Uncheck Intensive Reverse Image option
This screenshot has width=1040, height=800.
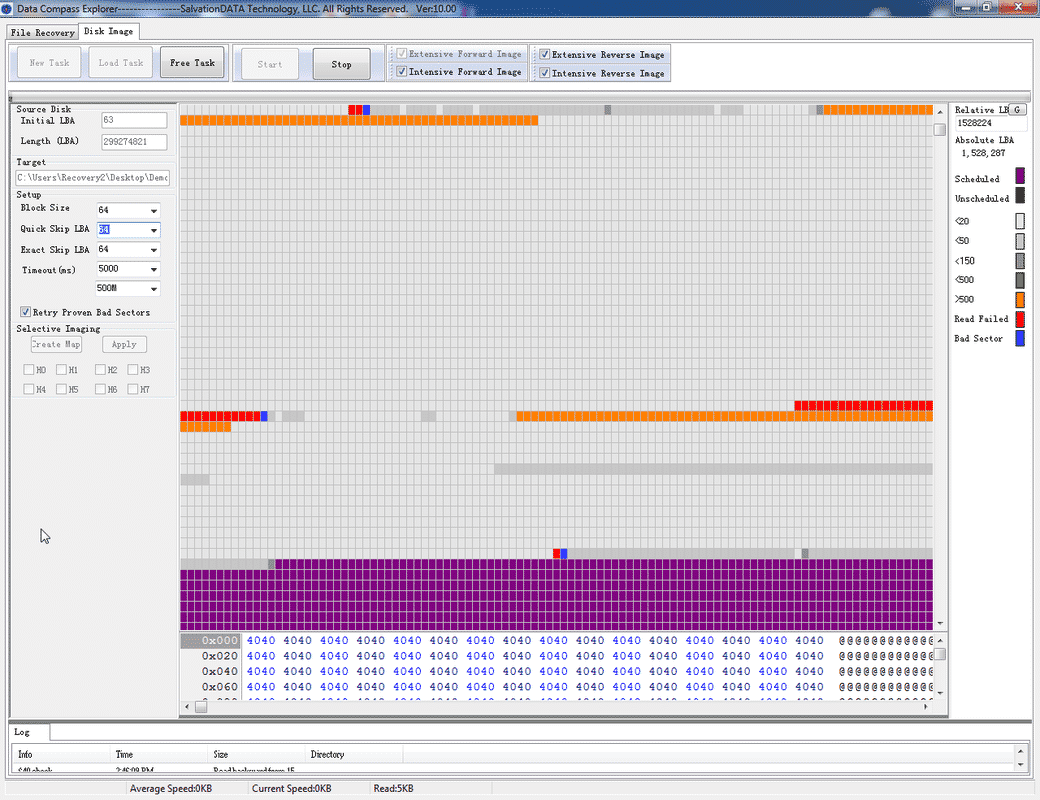(x=545, y=73)
